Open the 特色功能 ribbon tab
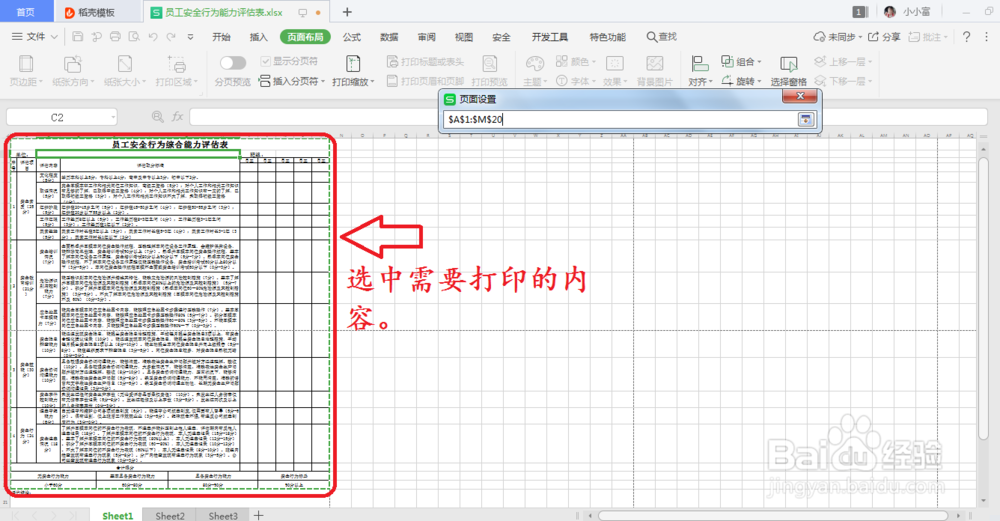Screen dimensions: 1000x521 click(607, 37)
